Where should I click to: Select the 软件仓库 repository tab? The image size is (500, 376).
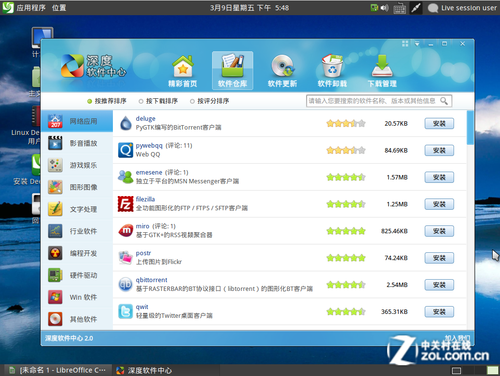pos(232,71)
